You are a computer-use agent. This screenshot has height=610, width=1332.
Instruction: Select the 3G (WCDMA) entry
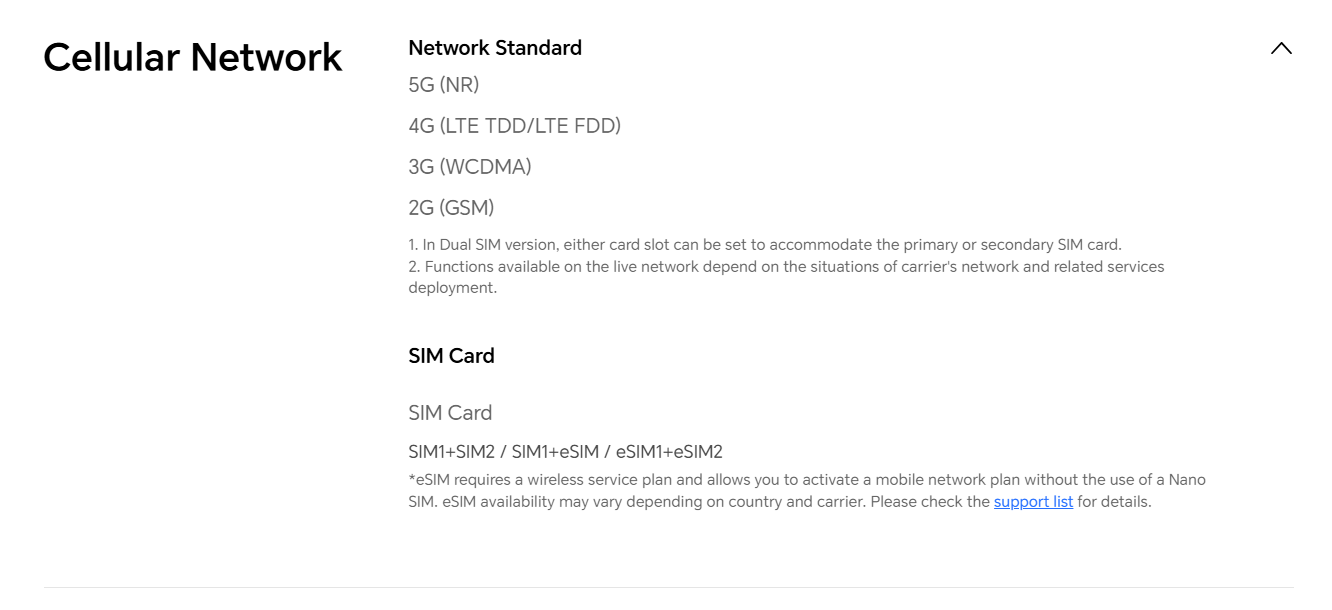[x=469, y=167]
